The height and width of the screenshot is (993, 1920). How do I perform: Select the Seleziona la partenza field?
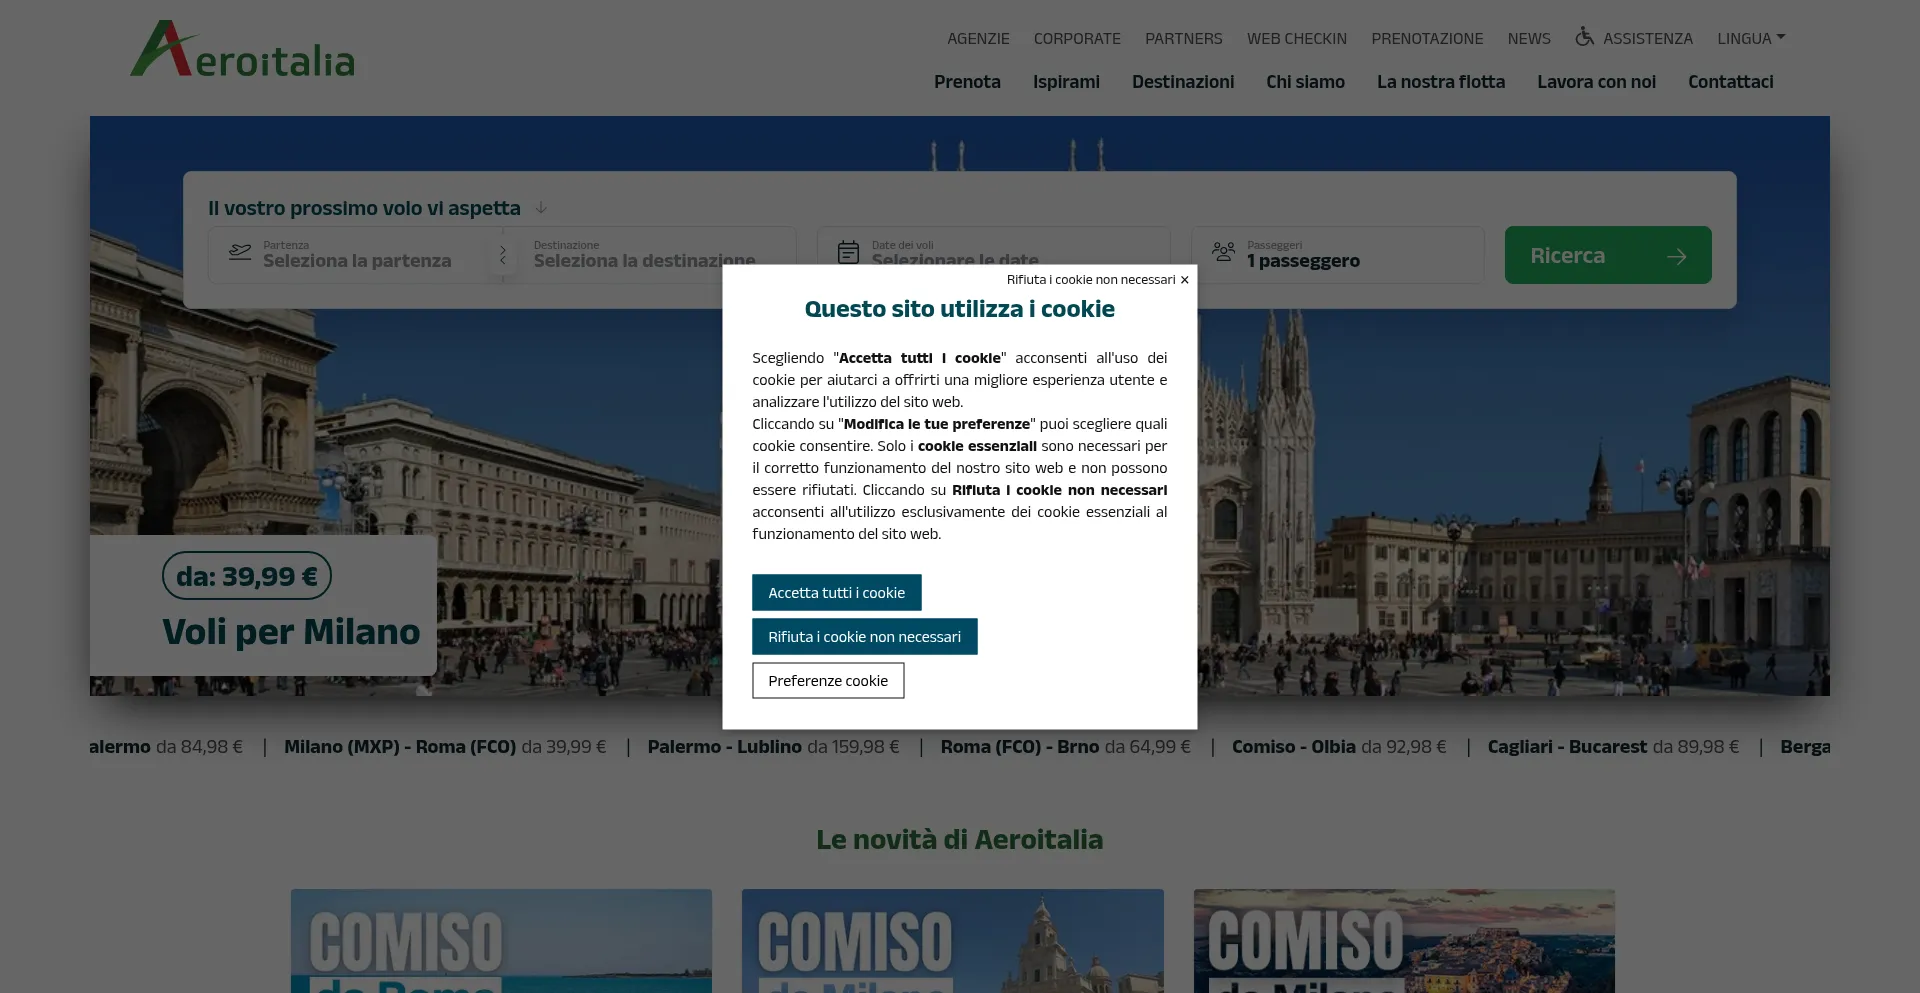tap(357, 260)
